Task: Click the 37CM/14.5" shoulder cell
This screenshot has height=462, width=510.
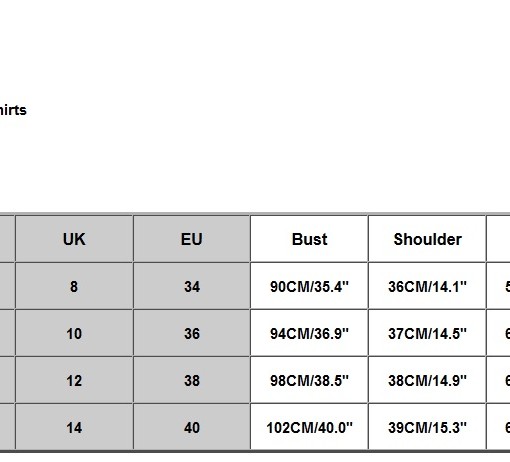Action: pyautogui.click(x=427, y=333)
